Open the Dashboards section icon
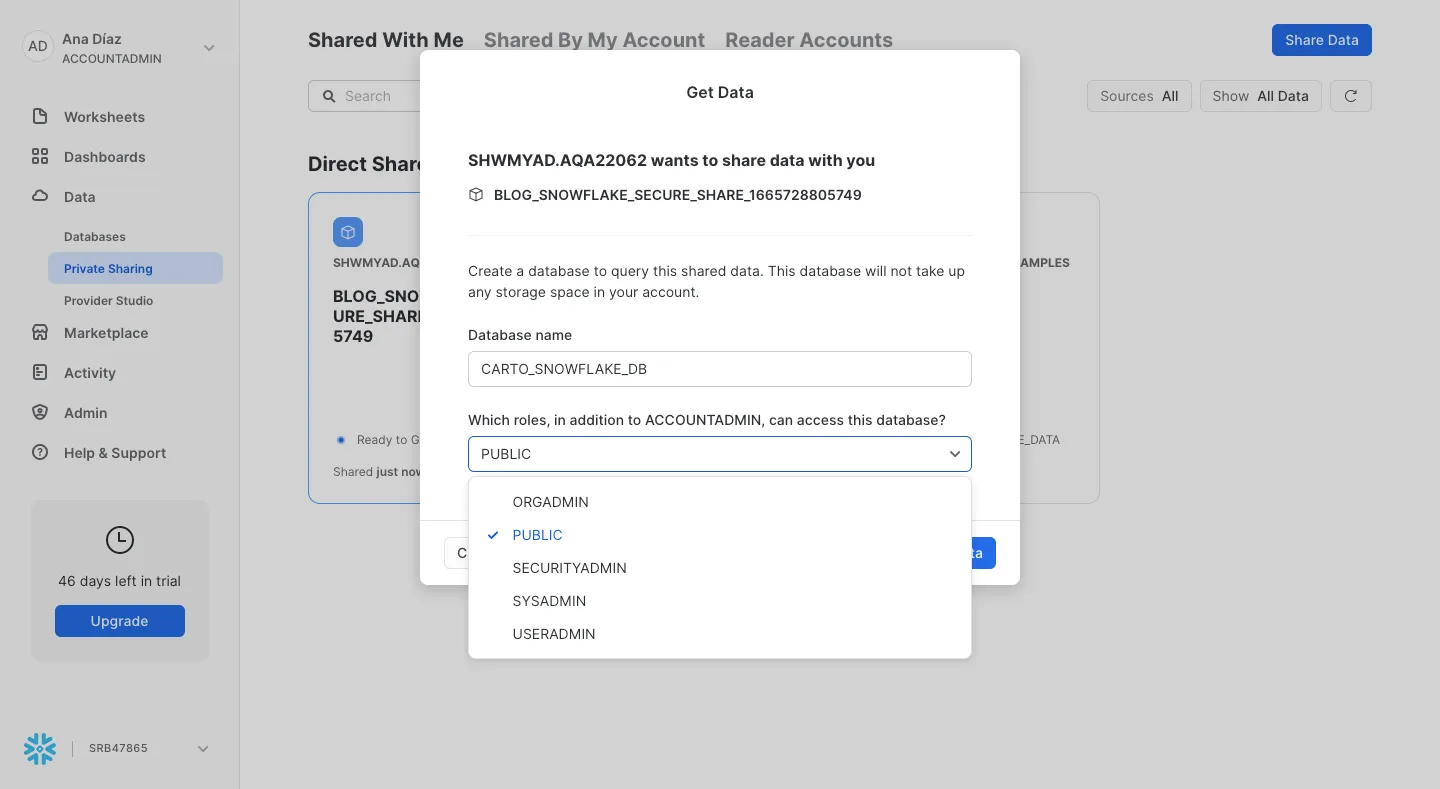Image resolution: width=1440 pixels, height=789 pixels. [x=40, y=157]
